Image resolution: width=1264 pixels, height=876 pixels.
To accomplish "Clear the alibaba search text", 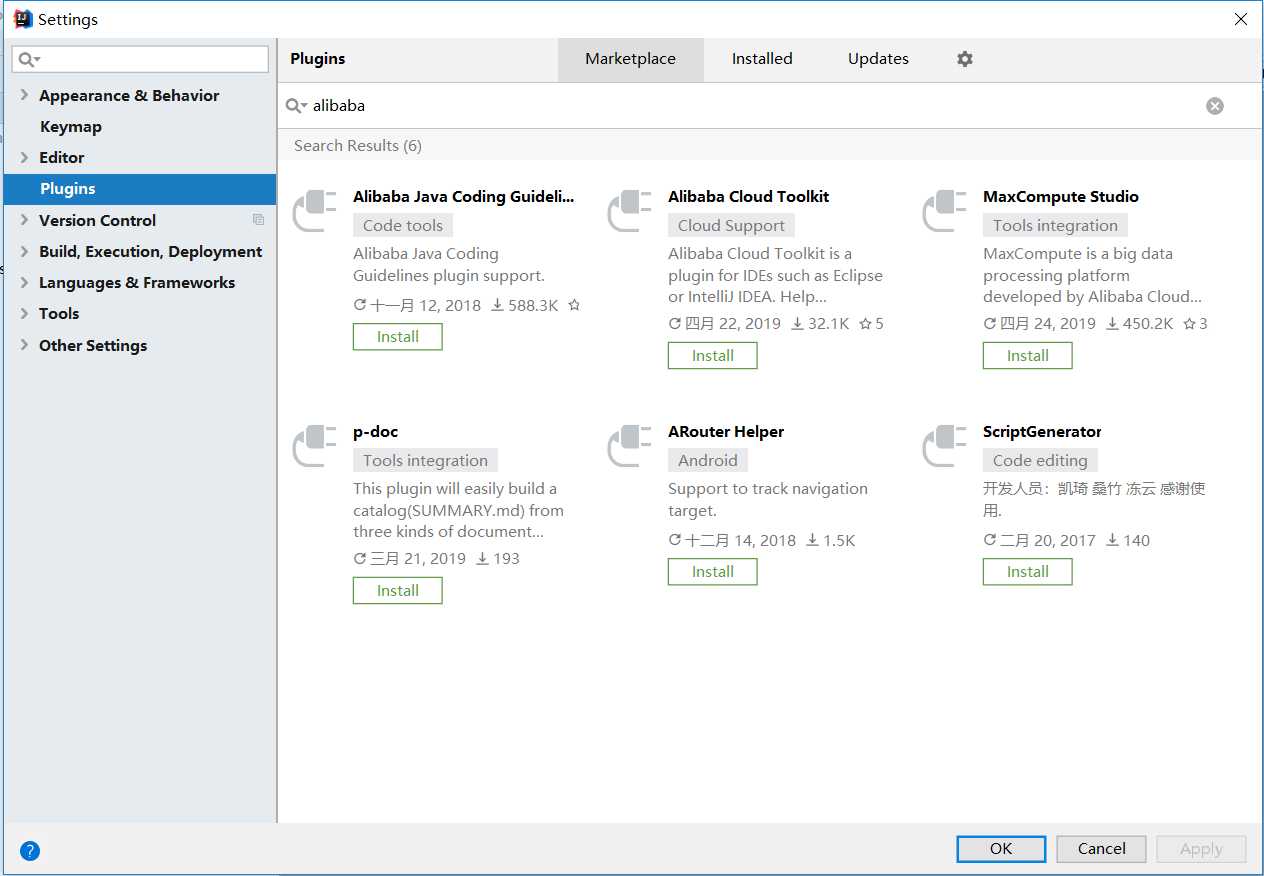I will tap(1214, 106).
